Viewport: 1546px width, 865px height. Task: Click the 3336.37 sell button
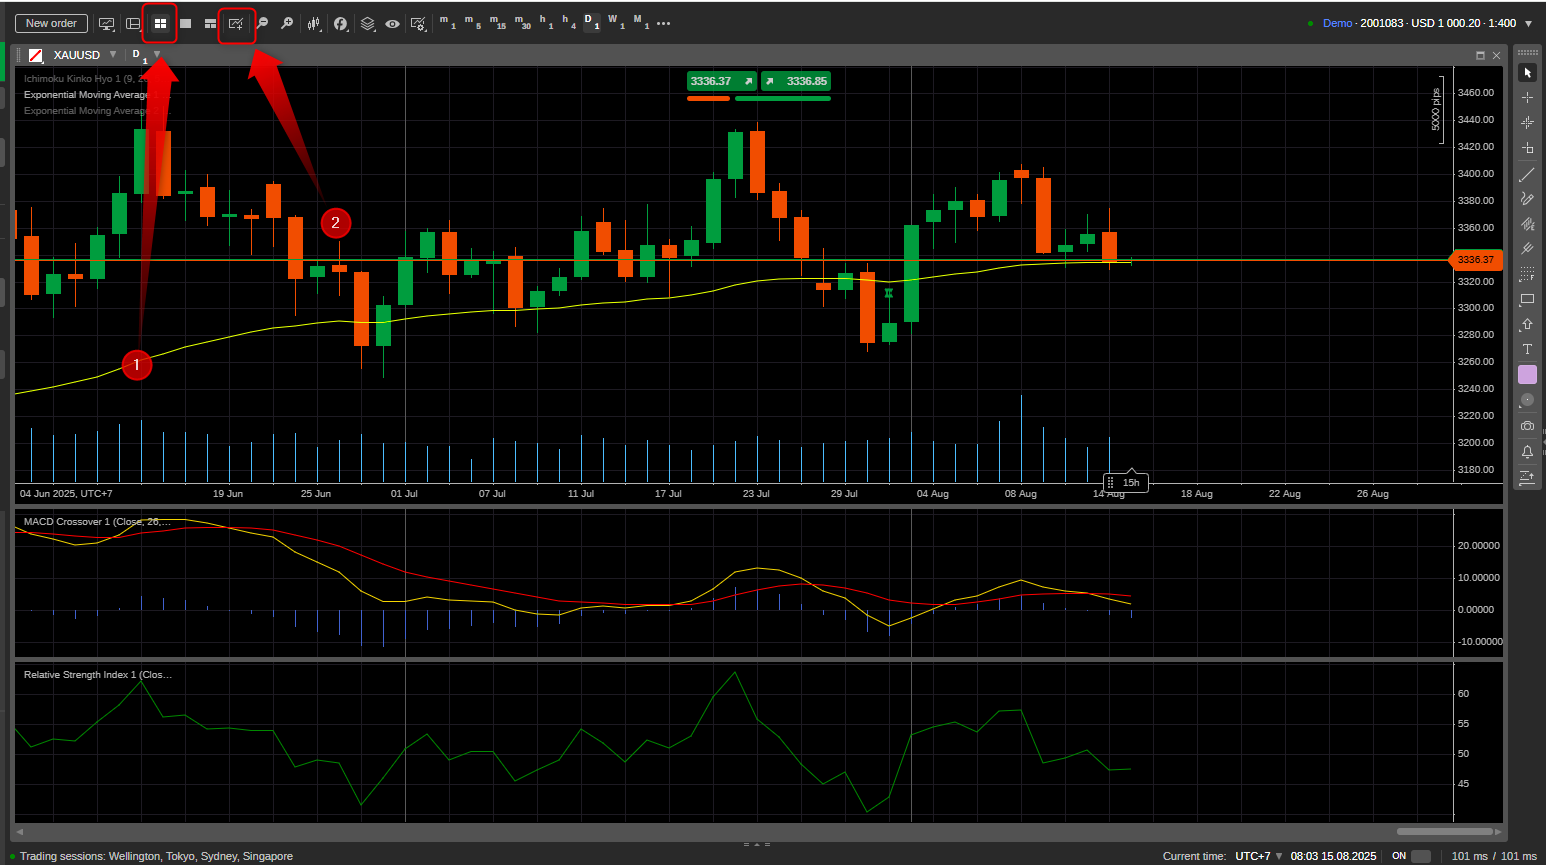click(722, 81)
